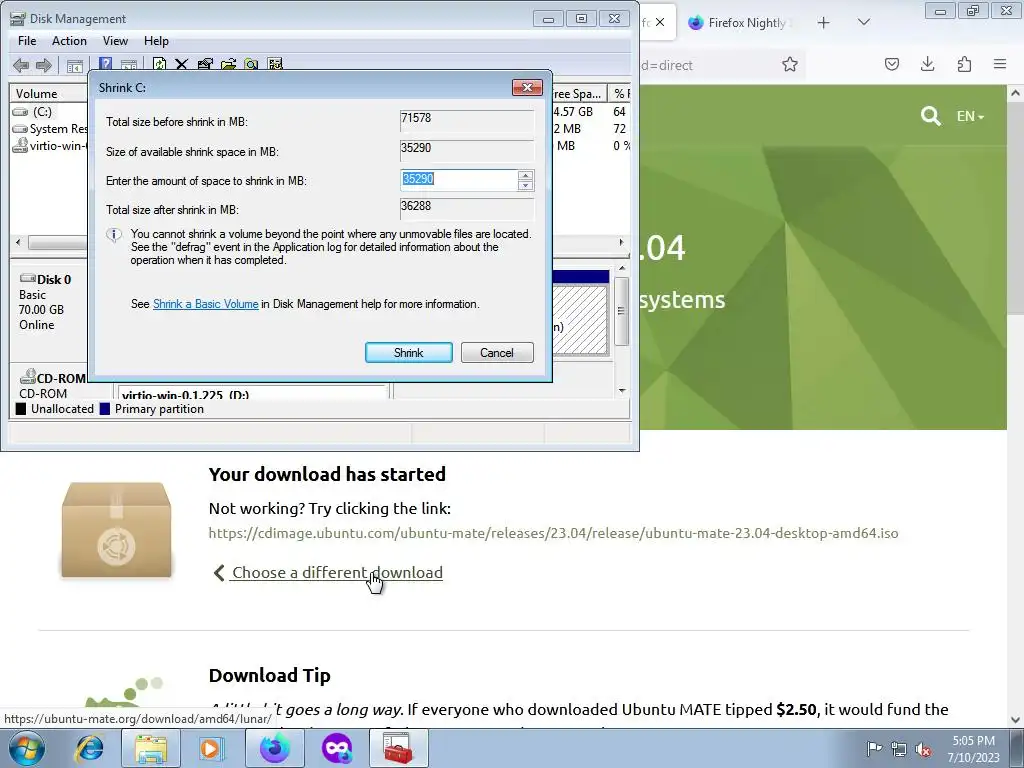This screenshot has width=1024, height=768.
Task: Open the Firefox hamburger application menu
Action: point(1000,64)
